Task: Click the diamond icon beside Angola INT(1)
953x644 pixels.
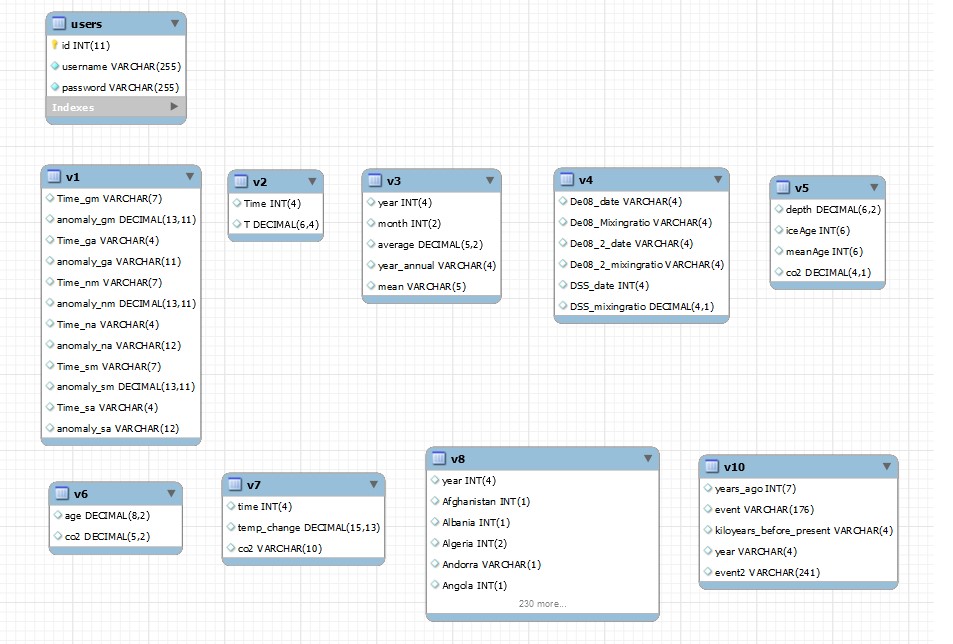Action: (435, 585)
